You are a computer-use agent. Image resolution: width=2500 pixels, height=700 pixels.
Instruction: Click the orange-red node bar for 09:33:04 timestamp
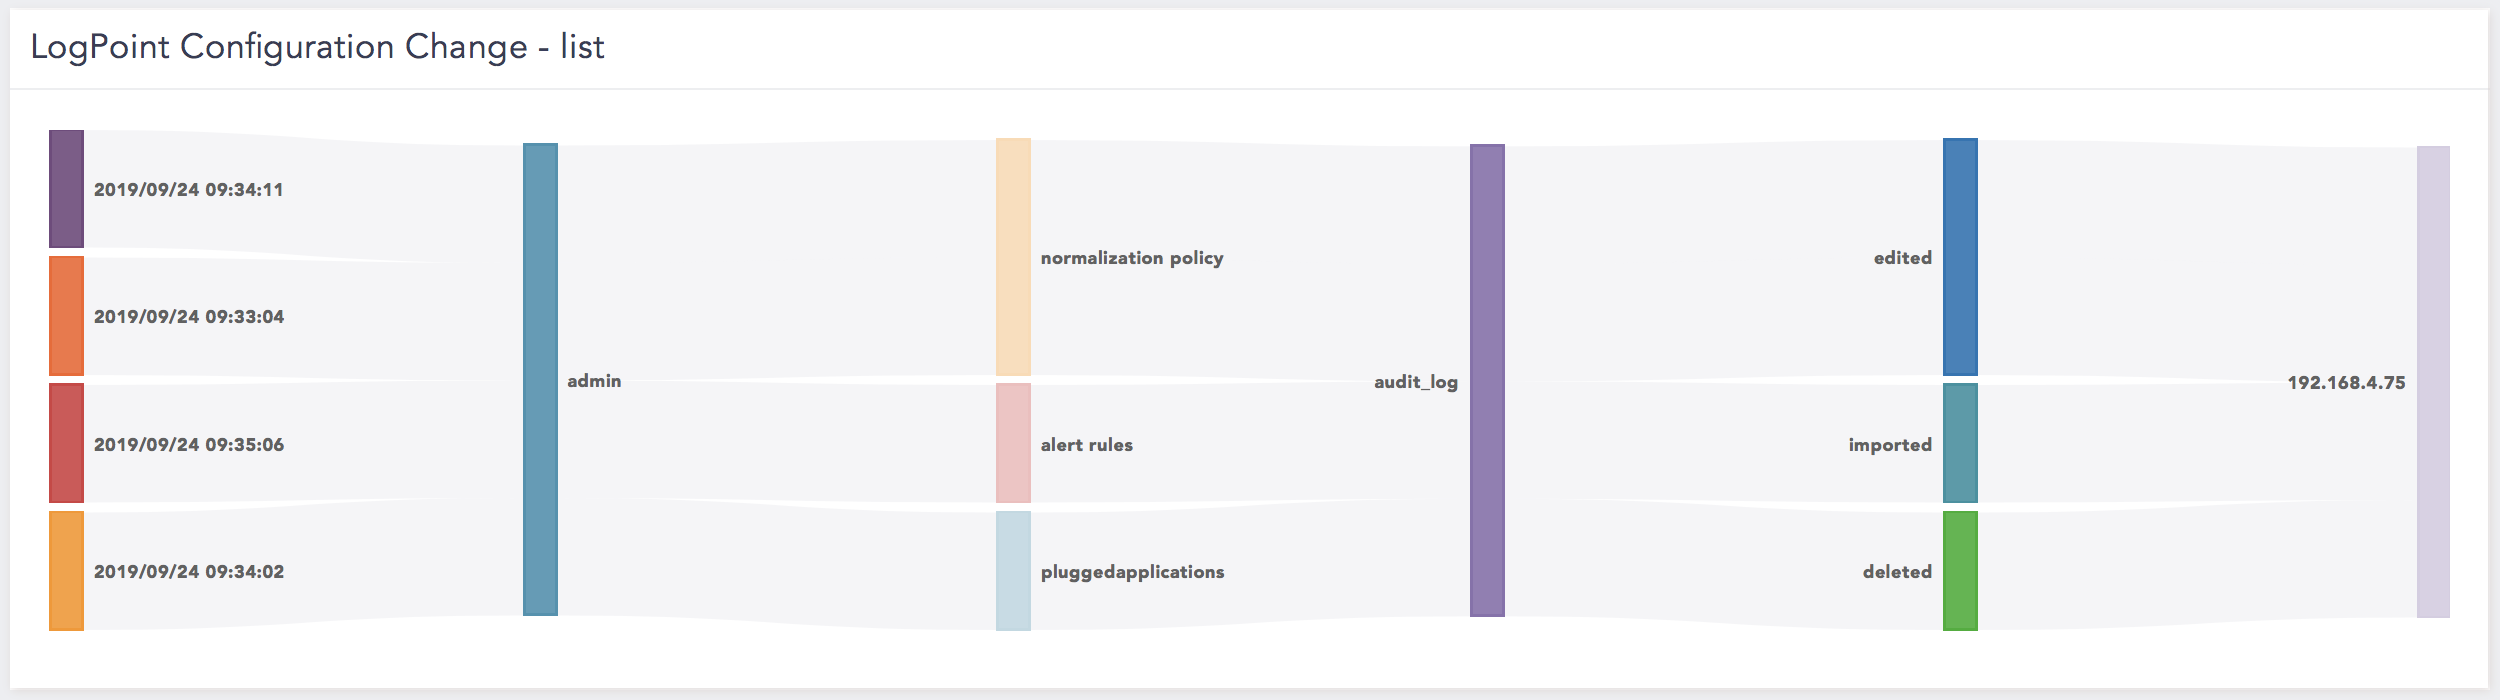66,316
